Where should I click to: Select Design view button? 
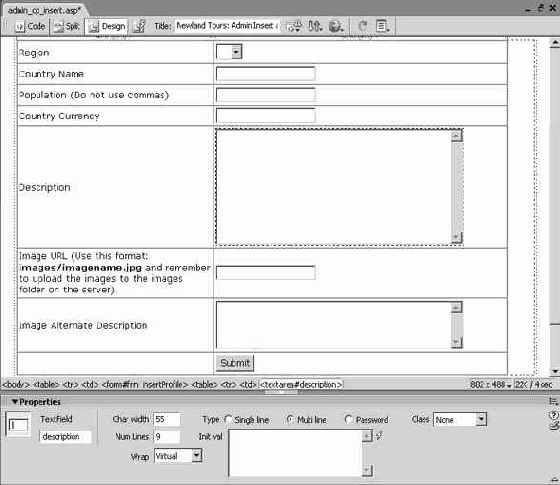[106, 26]
